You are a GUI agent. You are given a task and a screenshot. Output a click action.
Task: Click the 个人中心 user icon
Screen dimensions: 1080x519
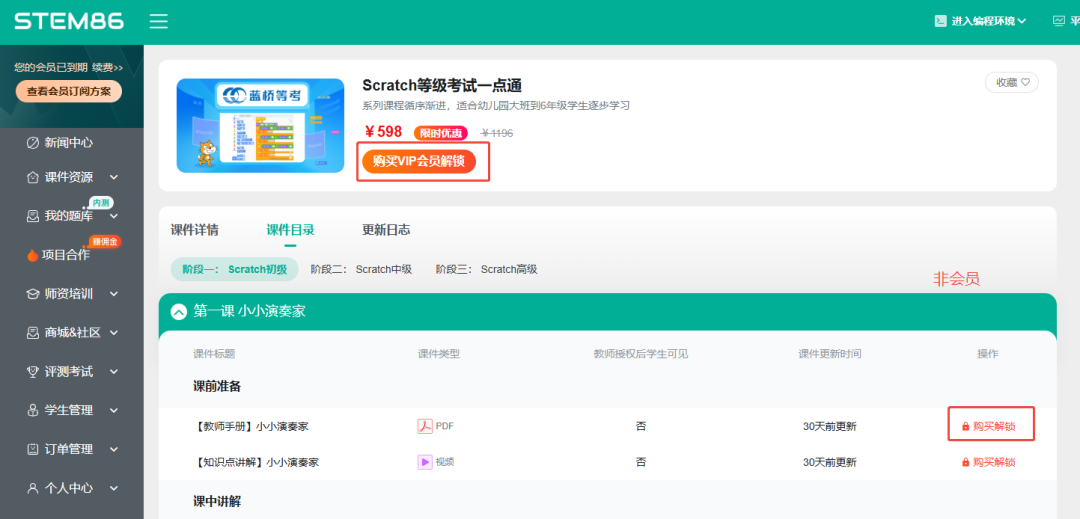32,488
